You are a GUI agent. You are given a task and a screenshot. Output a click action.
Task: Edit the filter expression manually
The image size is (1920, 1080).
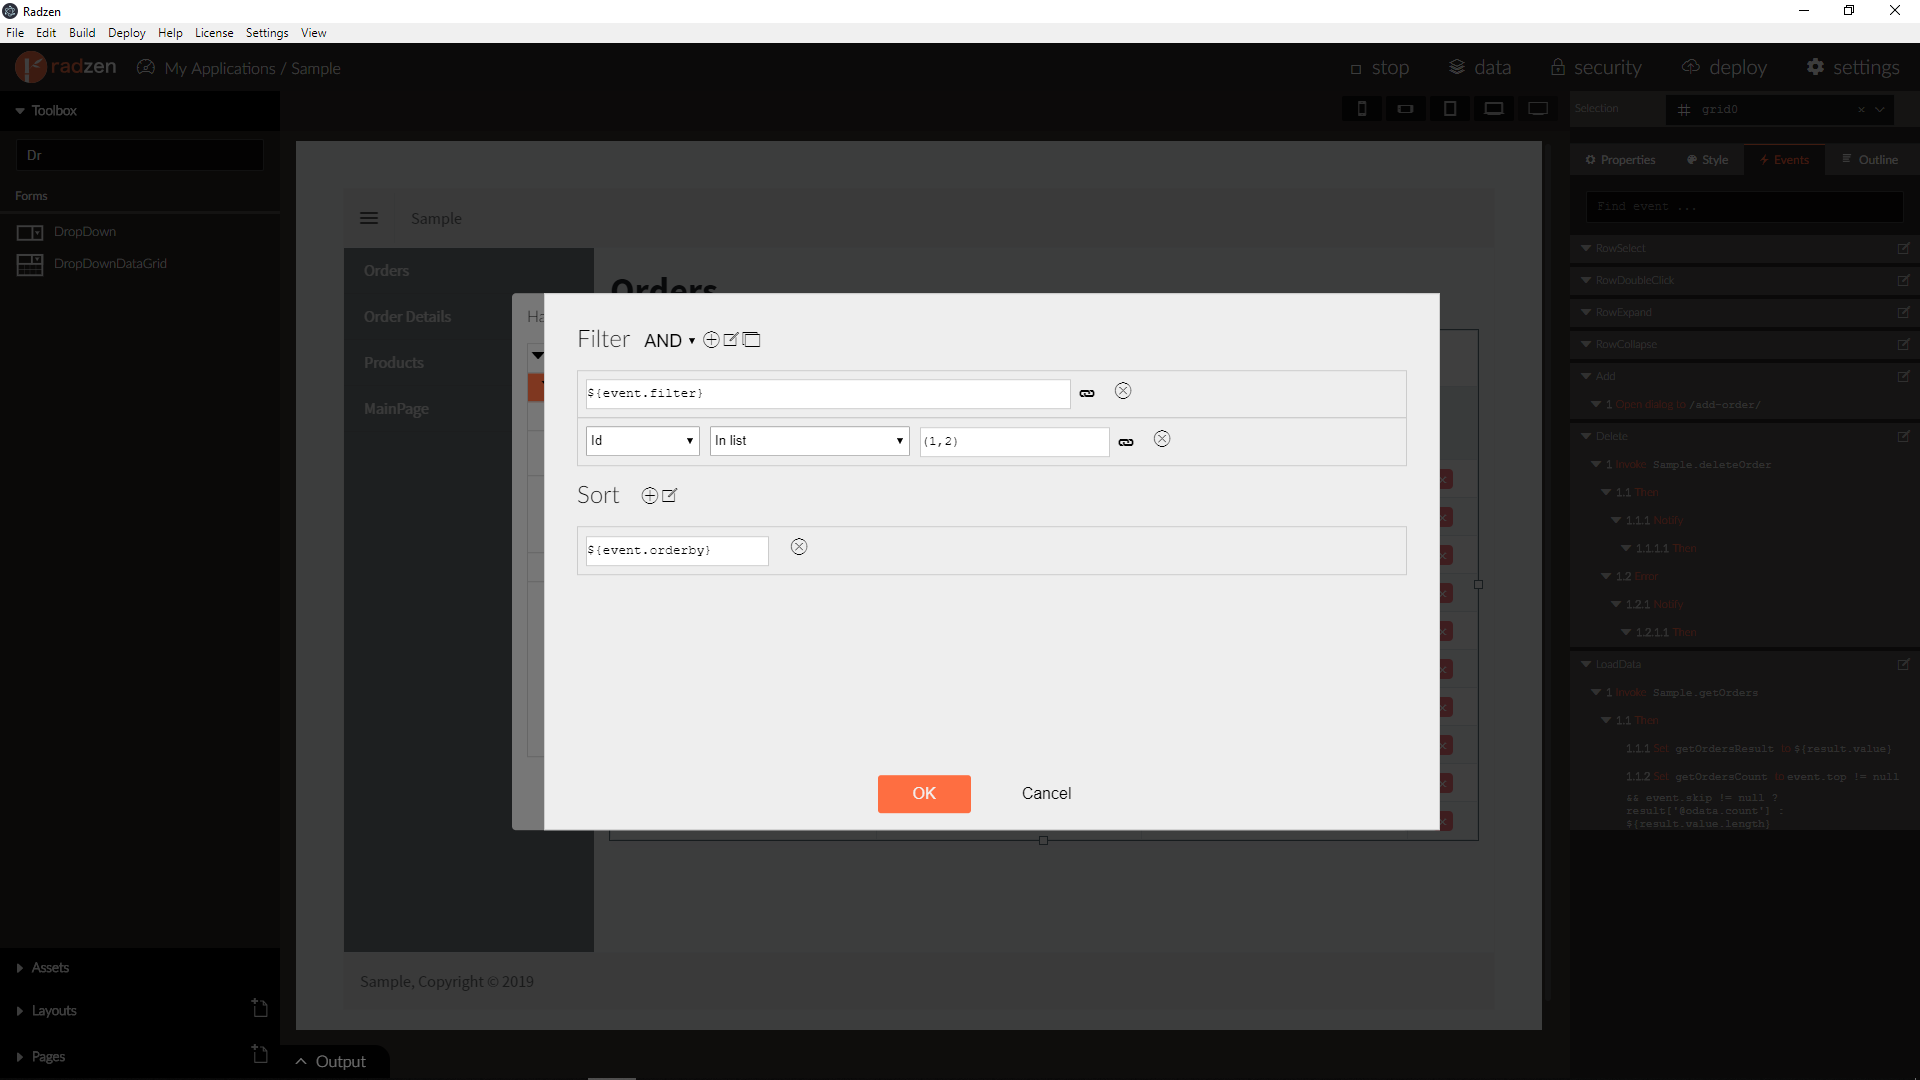[x=731, y=340]
